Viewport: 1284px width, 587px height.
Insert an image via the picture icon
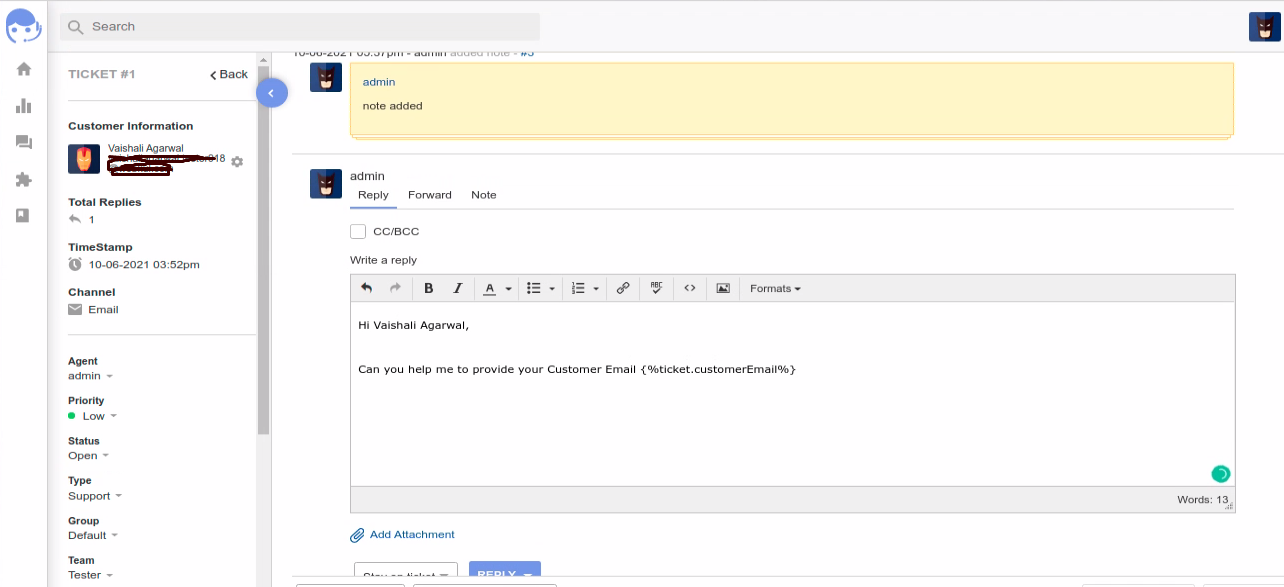pos(722,288)
